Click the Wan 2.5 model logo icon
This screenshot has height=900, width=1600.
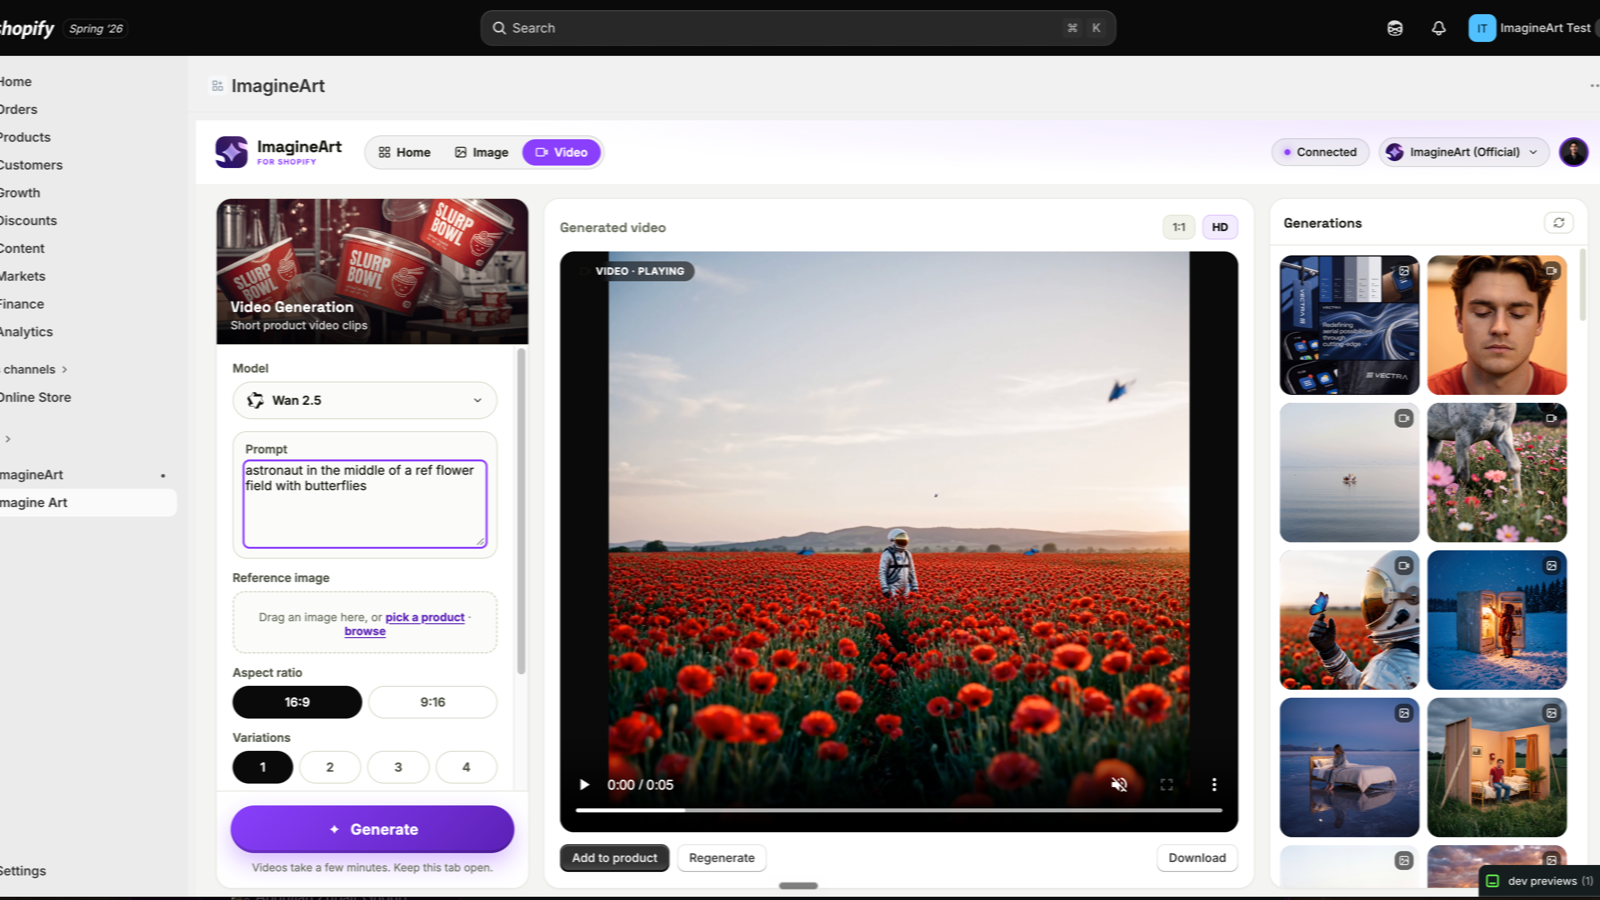256,400
